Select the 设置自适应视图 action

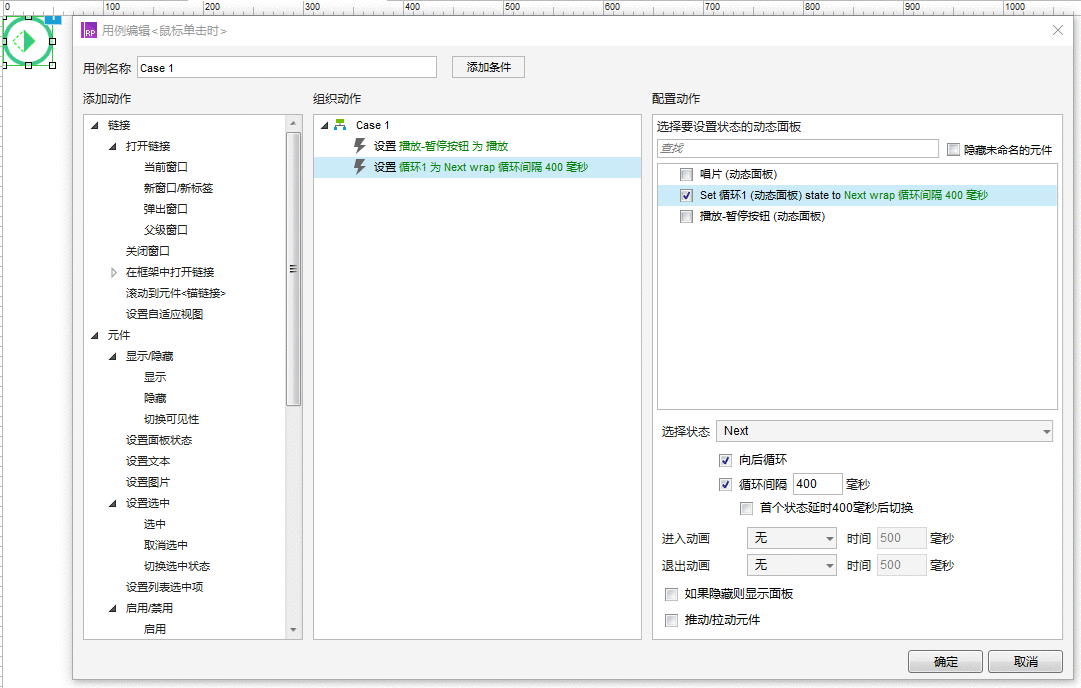point(164,314)
